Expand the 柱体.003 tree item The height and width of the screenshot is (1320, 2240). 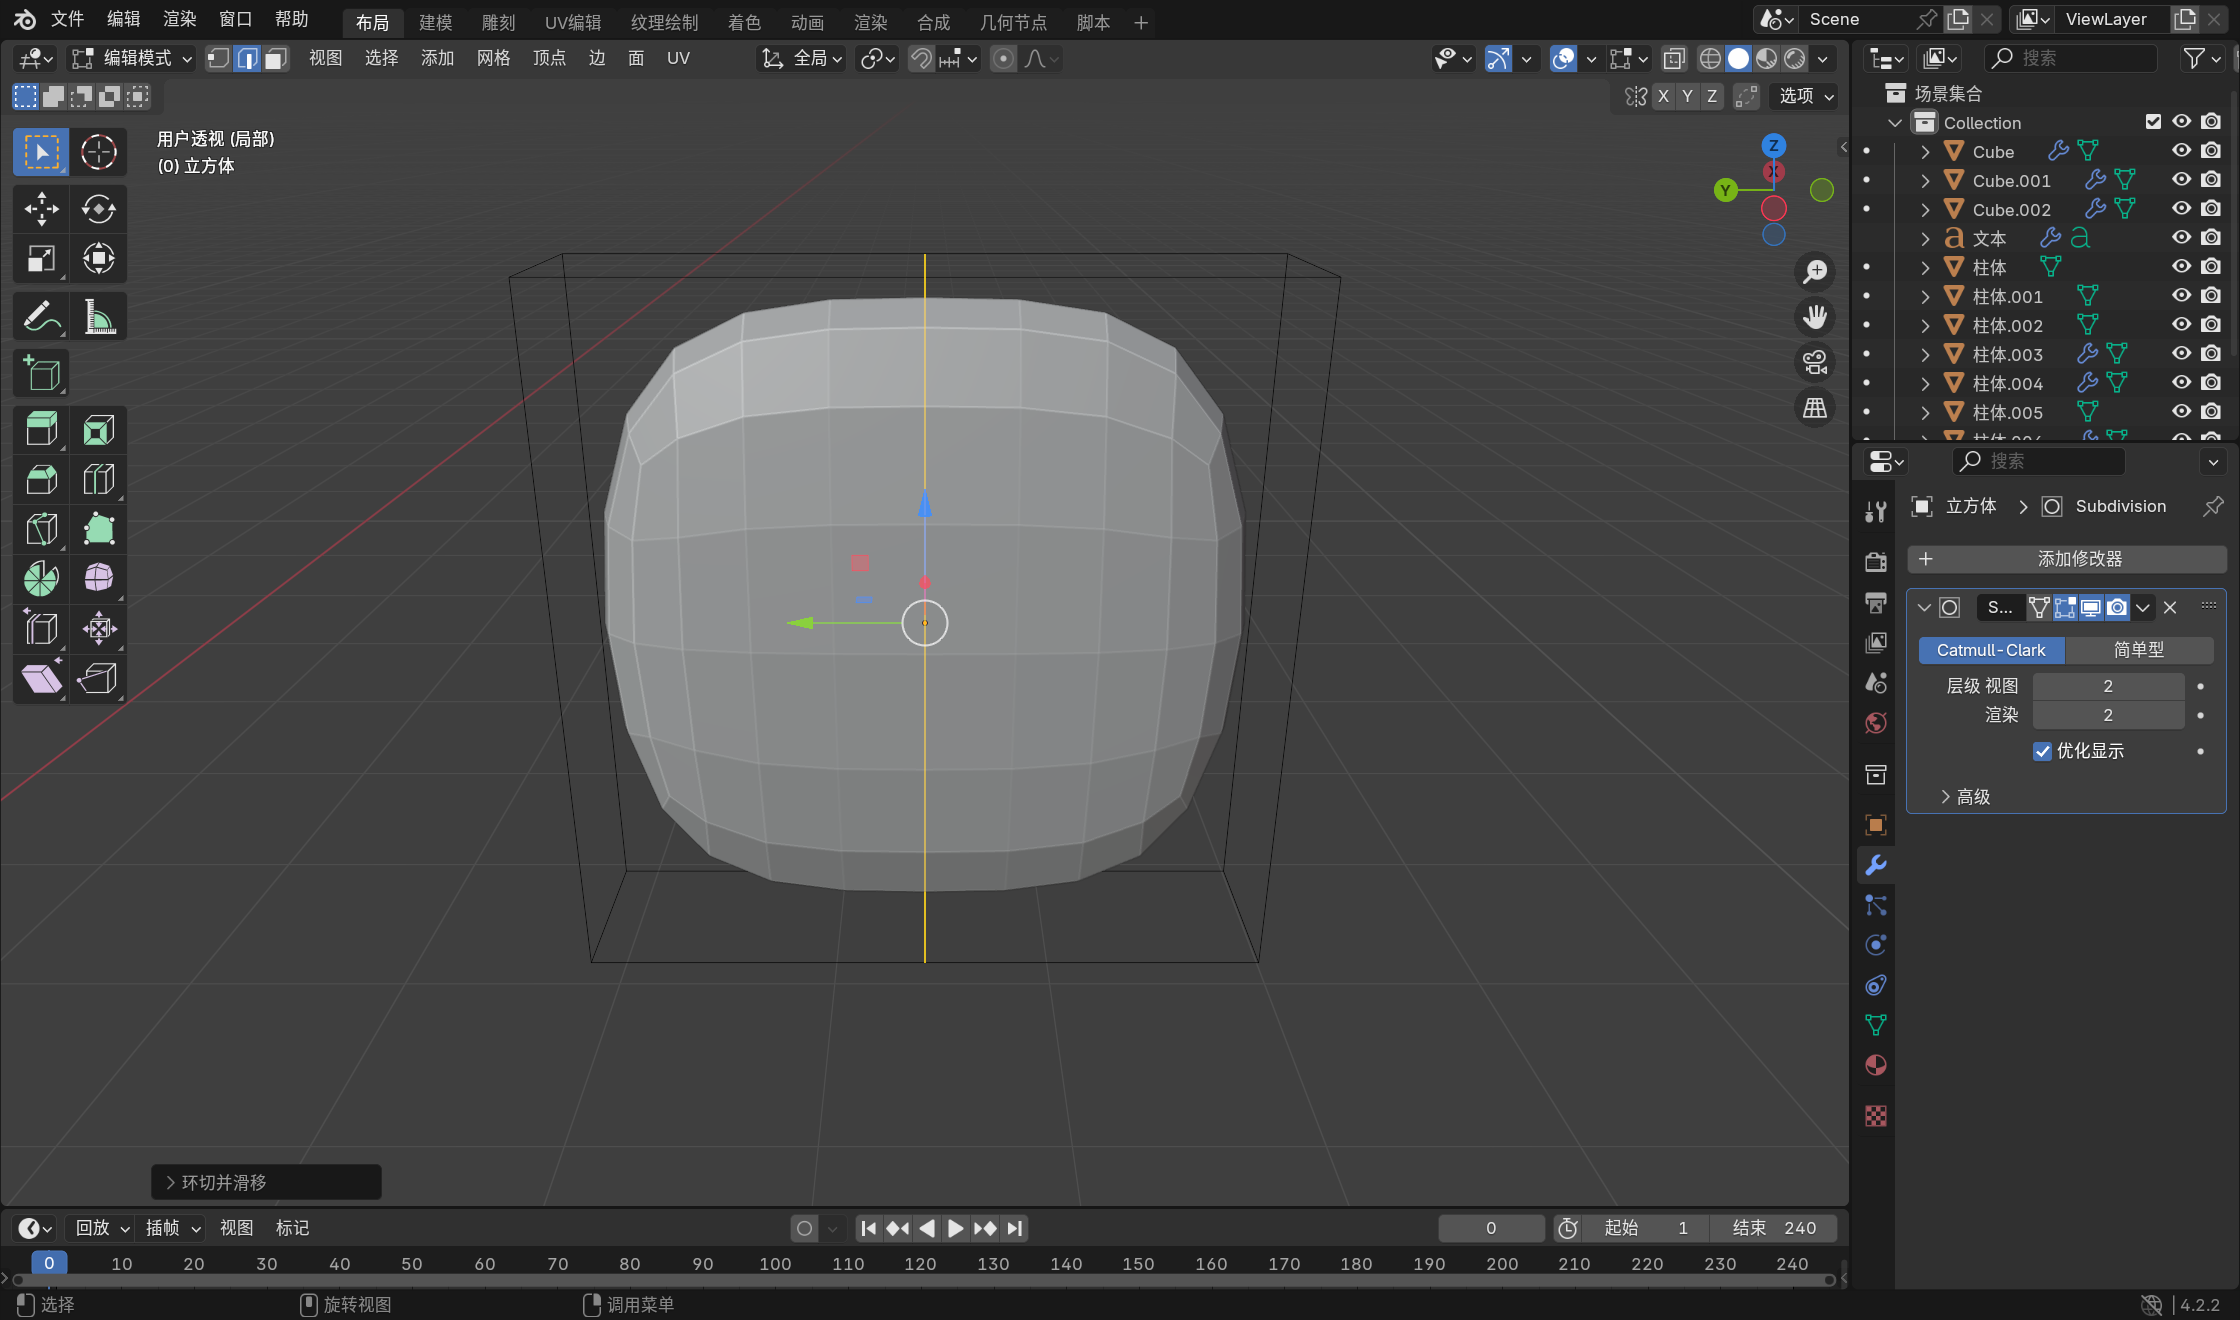point(1925,355)
